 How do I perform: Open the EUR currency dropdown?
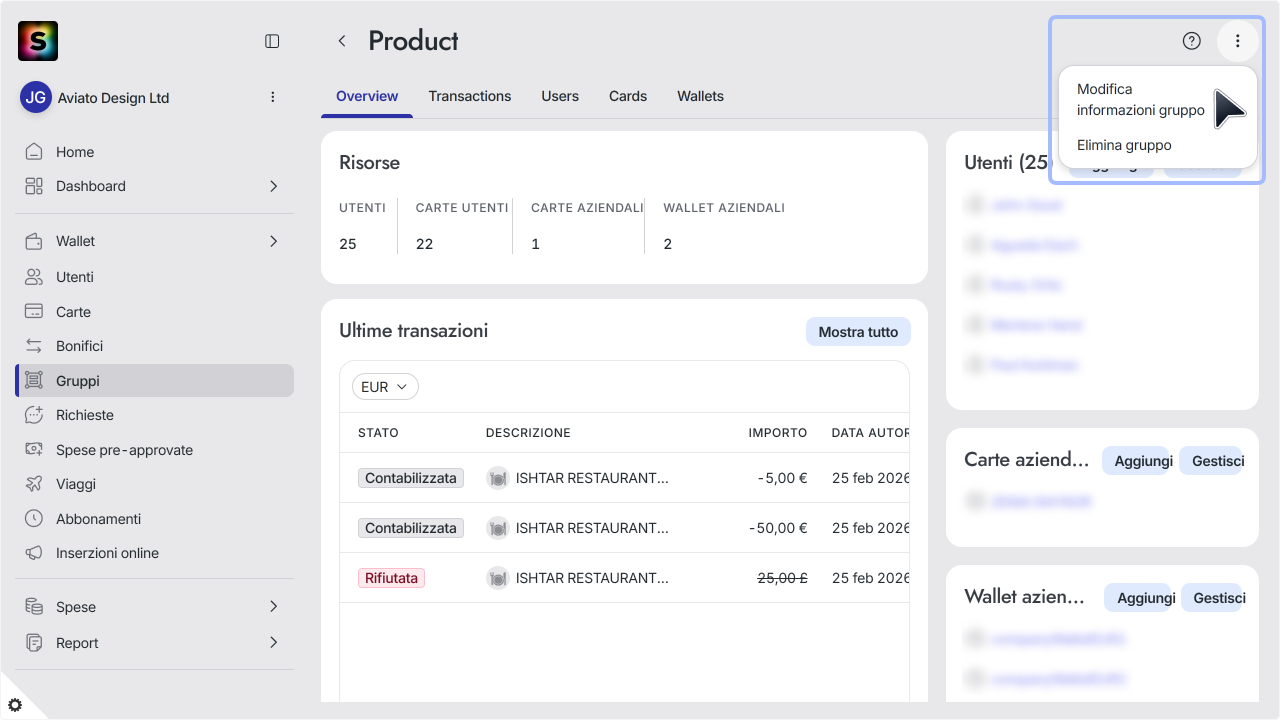385,387
